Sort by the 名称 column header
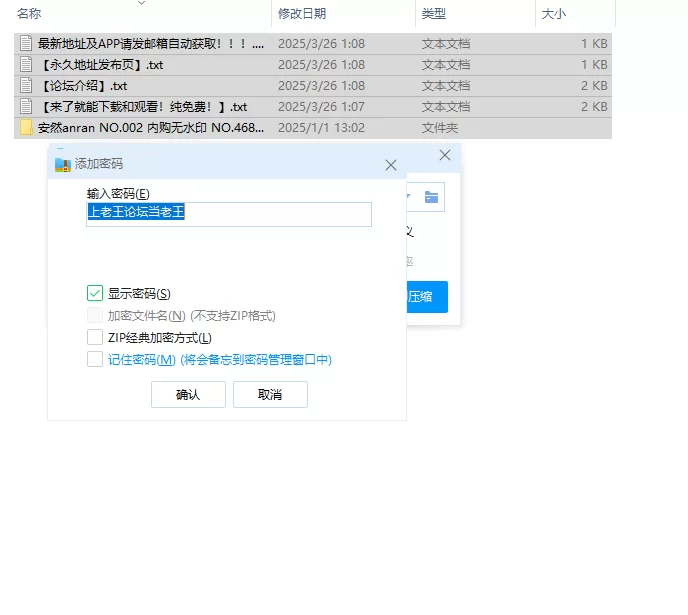This screenshot has width=688, height=615. pyautogui.click(x=29, y=14)
